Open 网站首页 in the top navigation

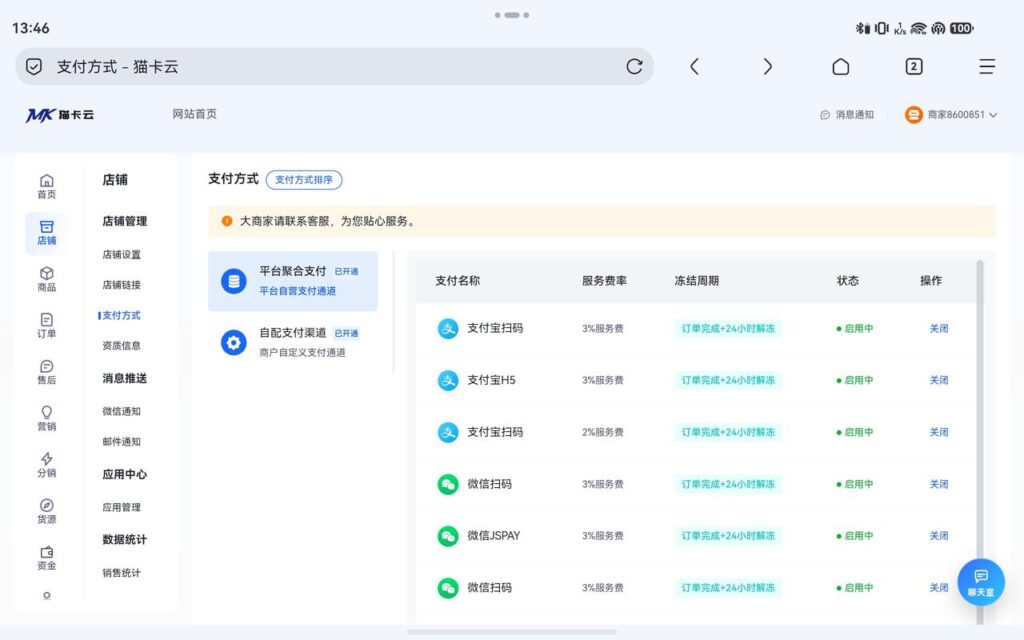pos(195,114)
